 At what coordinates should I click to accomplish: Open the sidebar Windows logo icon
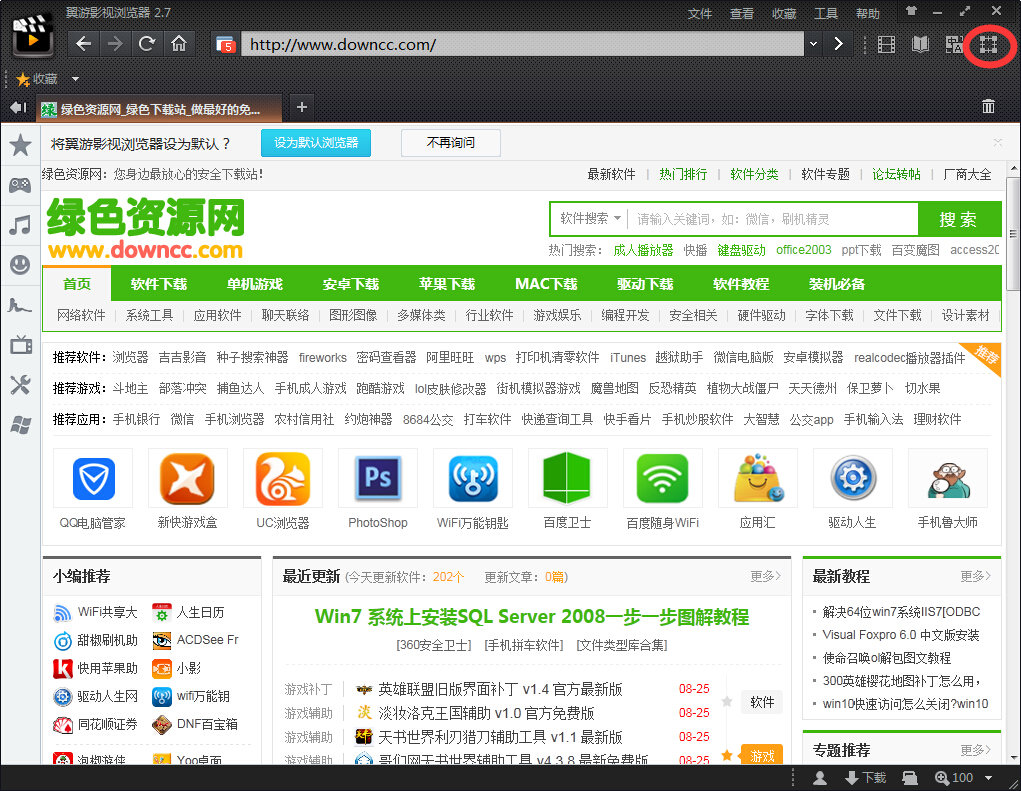[x=20, y=425]
